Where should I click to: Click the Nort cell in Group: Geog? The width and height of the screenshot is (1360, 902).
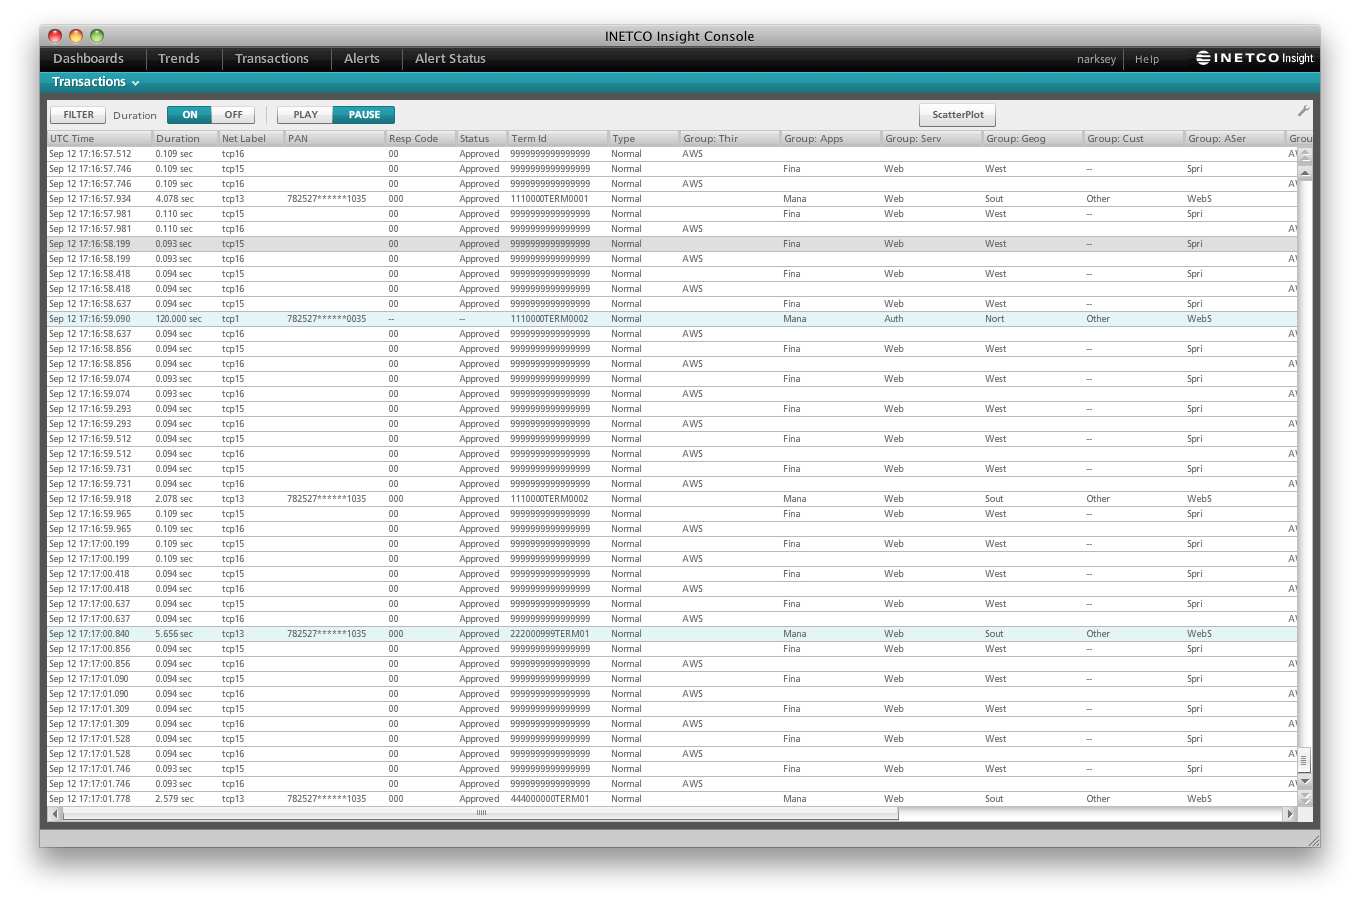pos(994,319)
